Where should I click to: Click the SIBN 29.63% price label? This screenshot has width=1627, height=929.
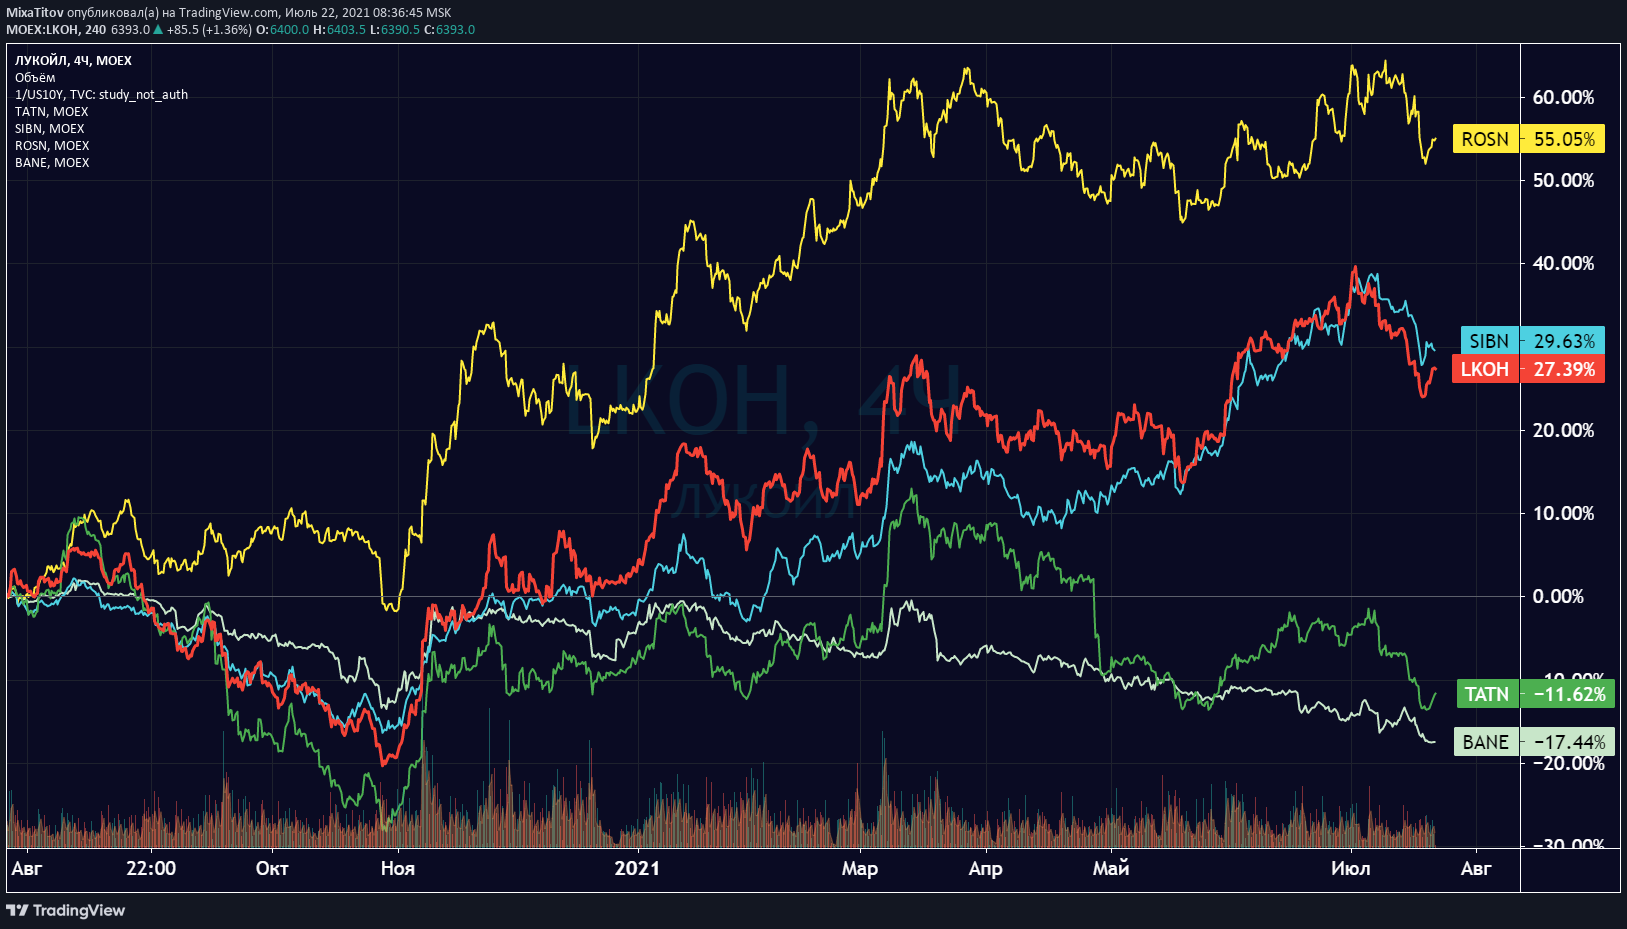tap(1532, 341)
